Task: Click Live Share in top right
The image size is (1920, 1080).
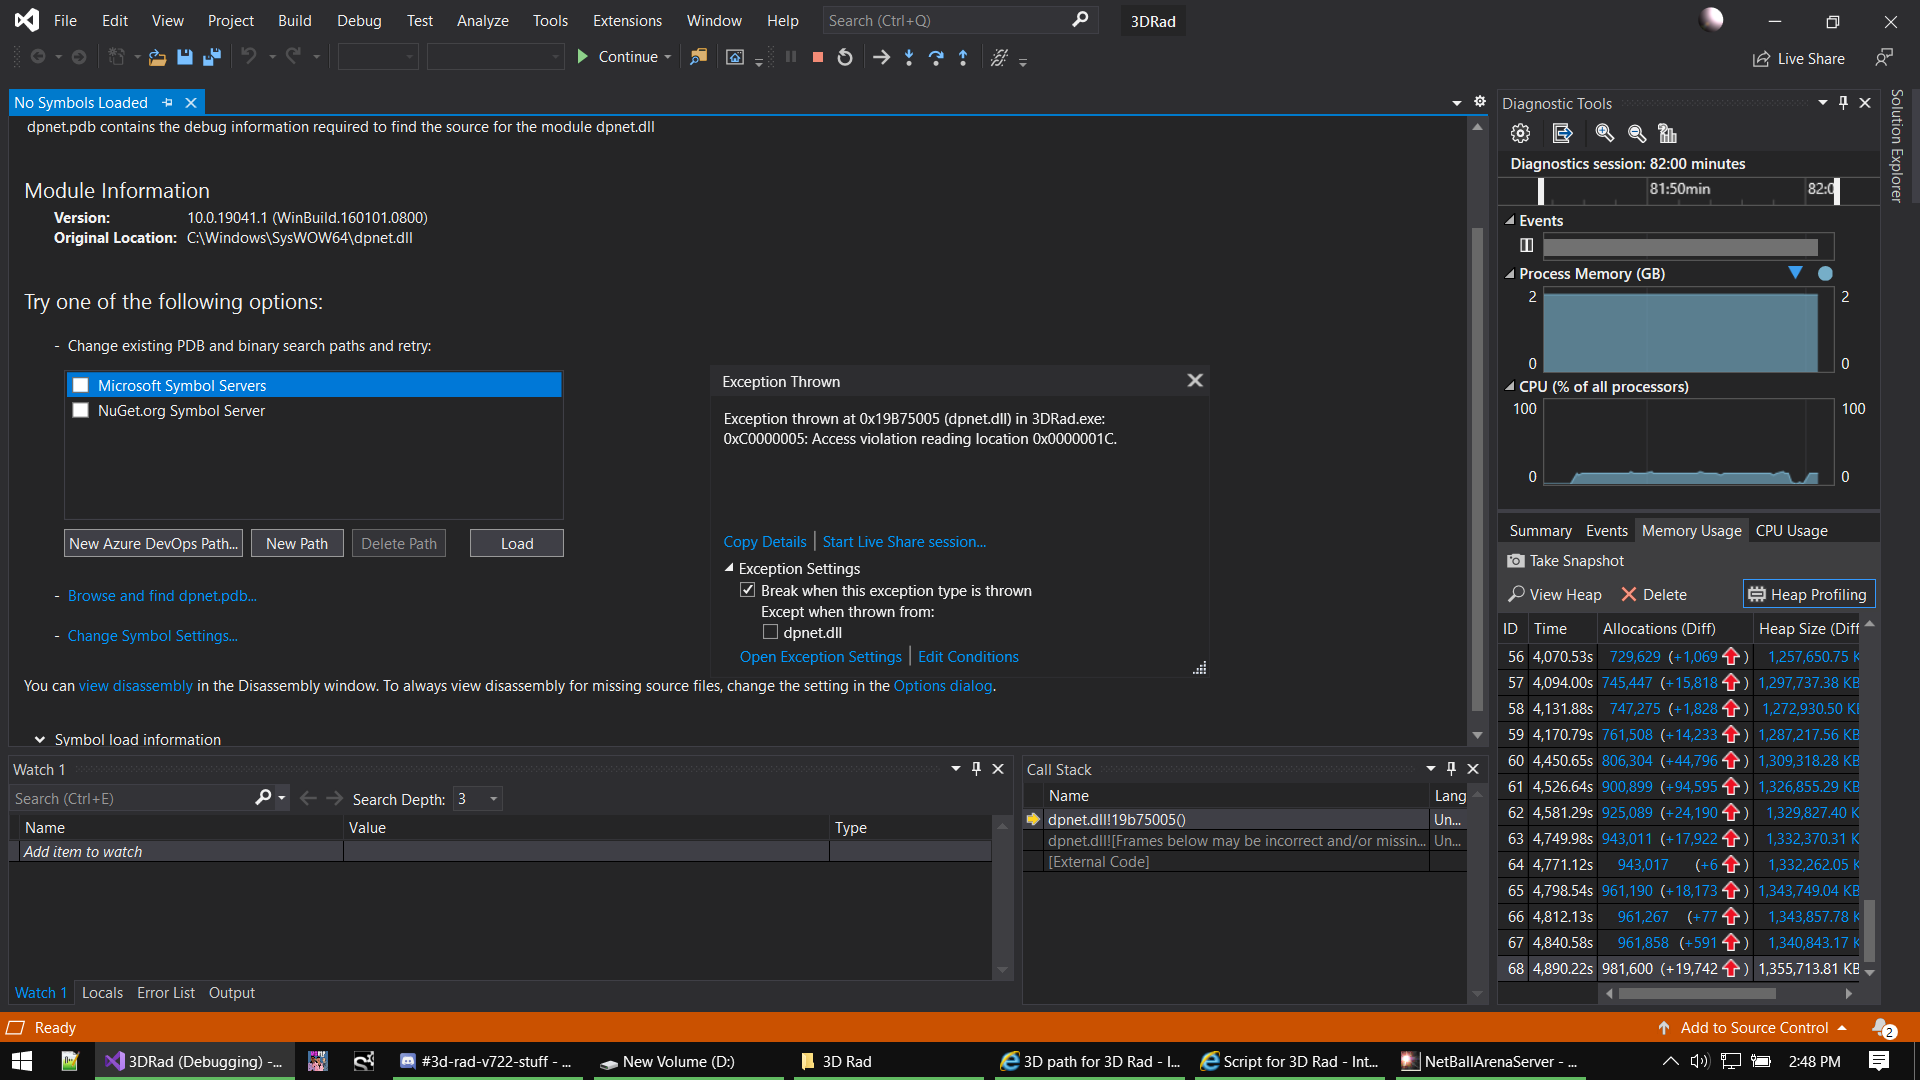Action: tap(1799, 59)
